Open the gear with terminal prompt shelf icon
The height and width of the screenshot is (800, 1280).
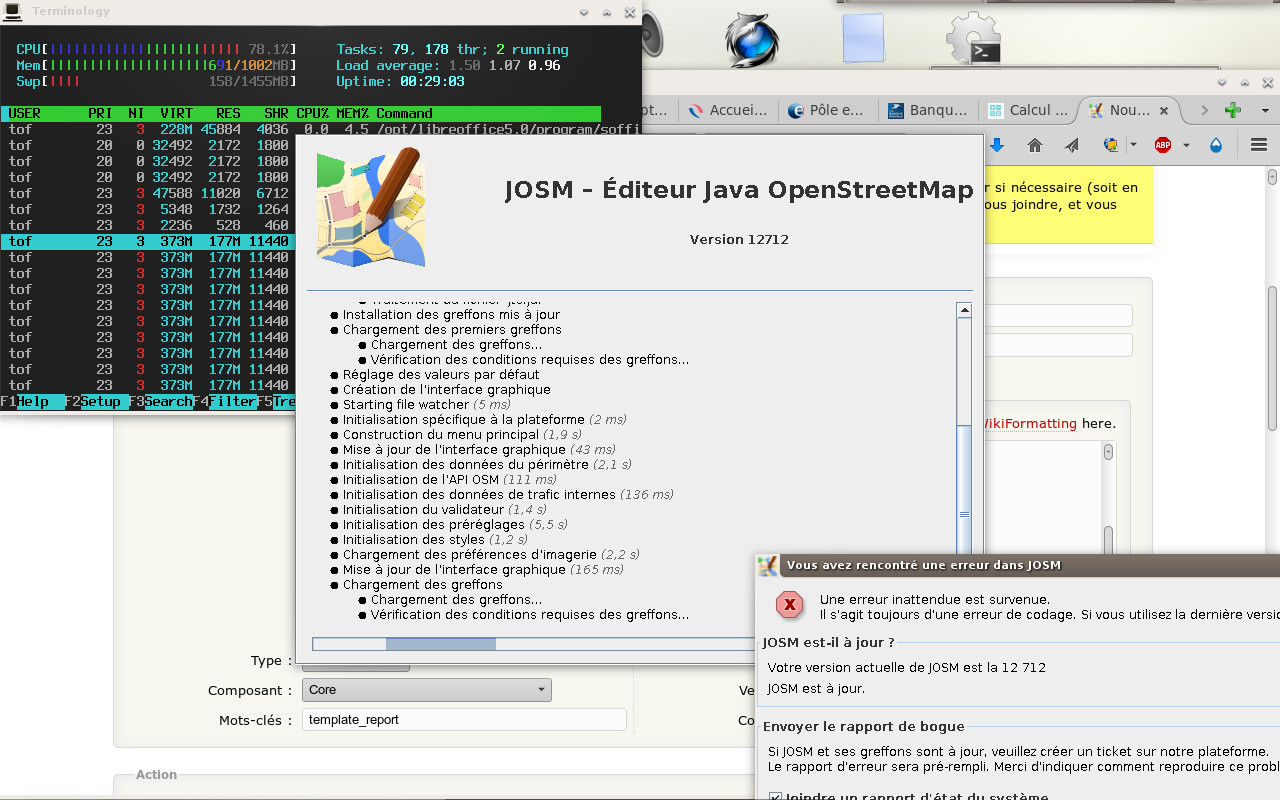click(973, 40)
